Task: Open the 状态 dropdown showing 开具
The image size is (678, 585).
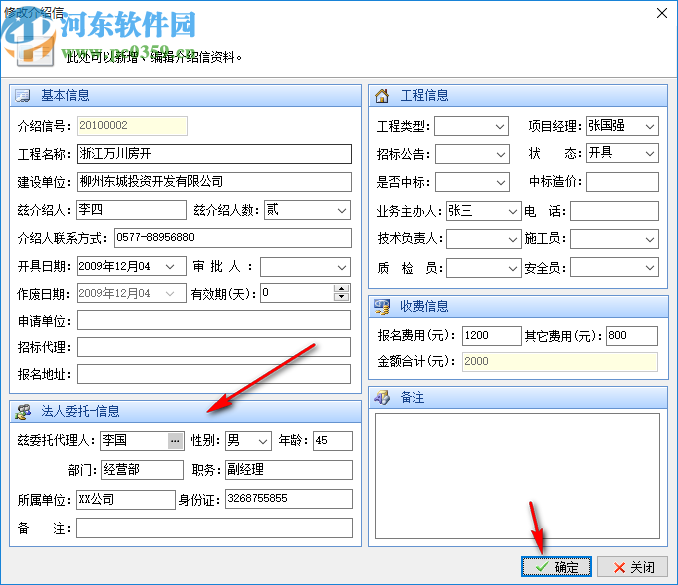Action: point(649,153)
